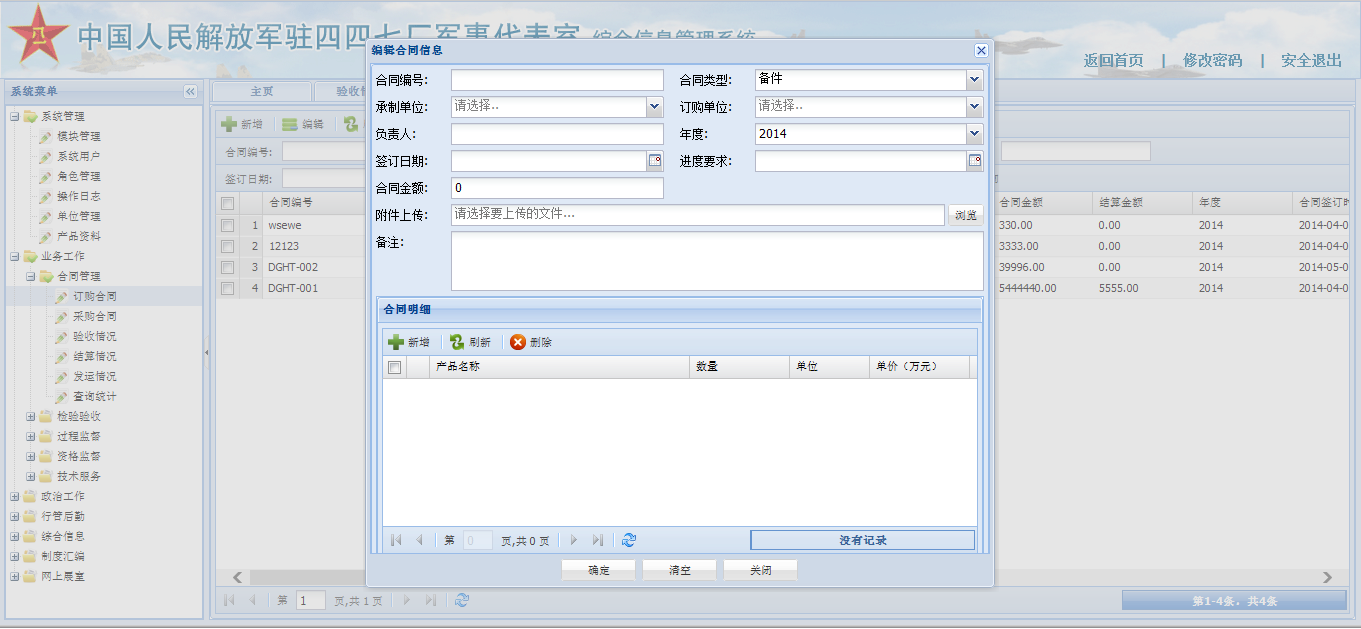Switch to the 主页 tab
1361x629 pixels.
tap(261, 91)
